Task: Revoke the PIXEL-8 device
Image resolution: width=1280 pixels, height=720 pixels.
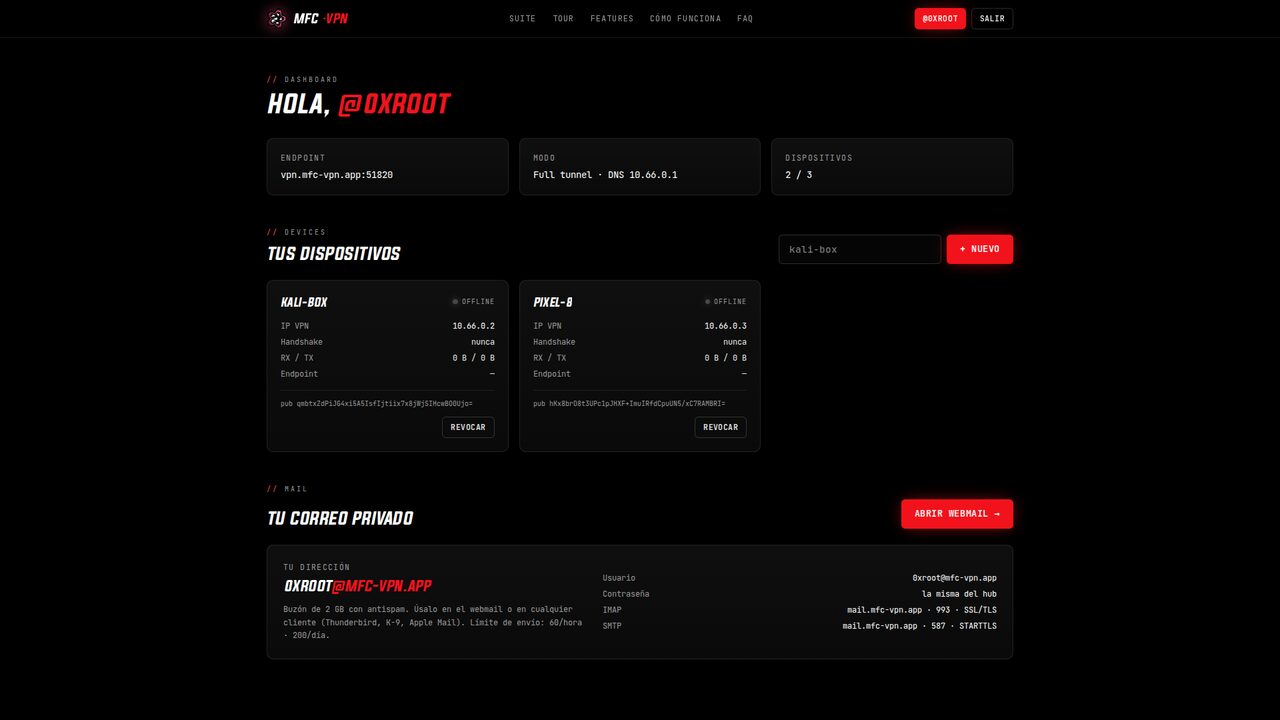Action: click(x=720, y=427)
